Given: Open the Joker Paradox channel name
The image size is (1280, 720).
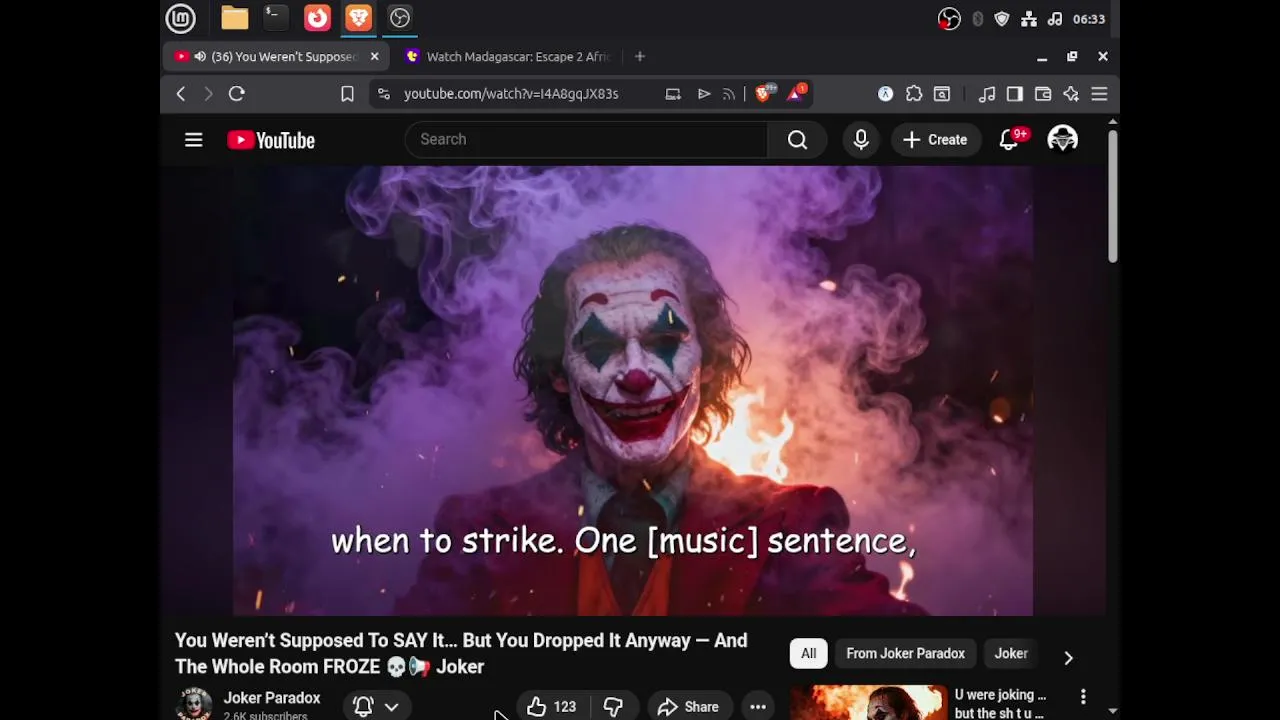Looking at the screenshot, I should coord(272,698).
